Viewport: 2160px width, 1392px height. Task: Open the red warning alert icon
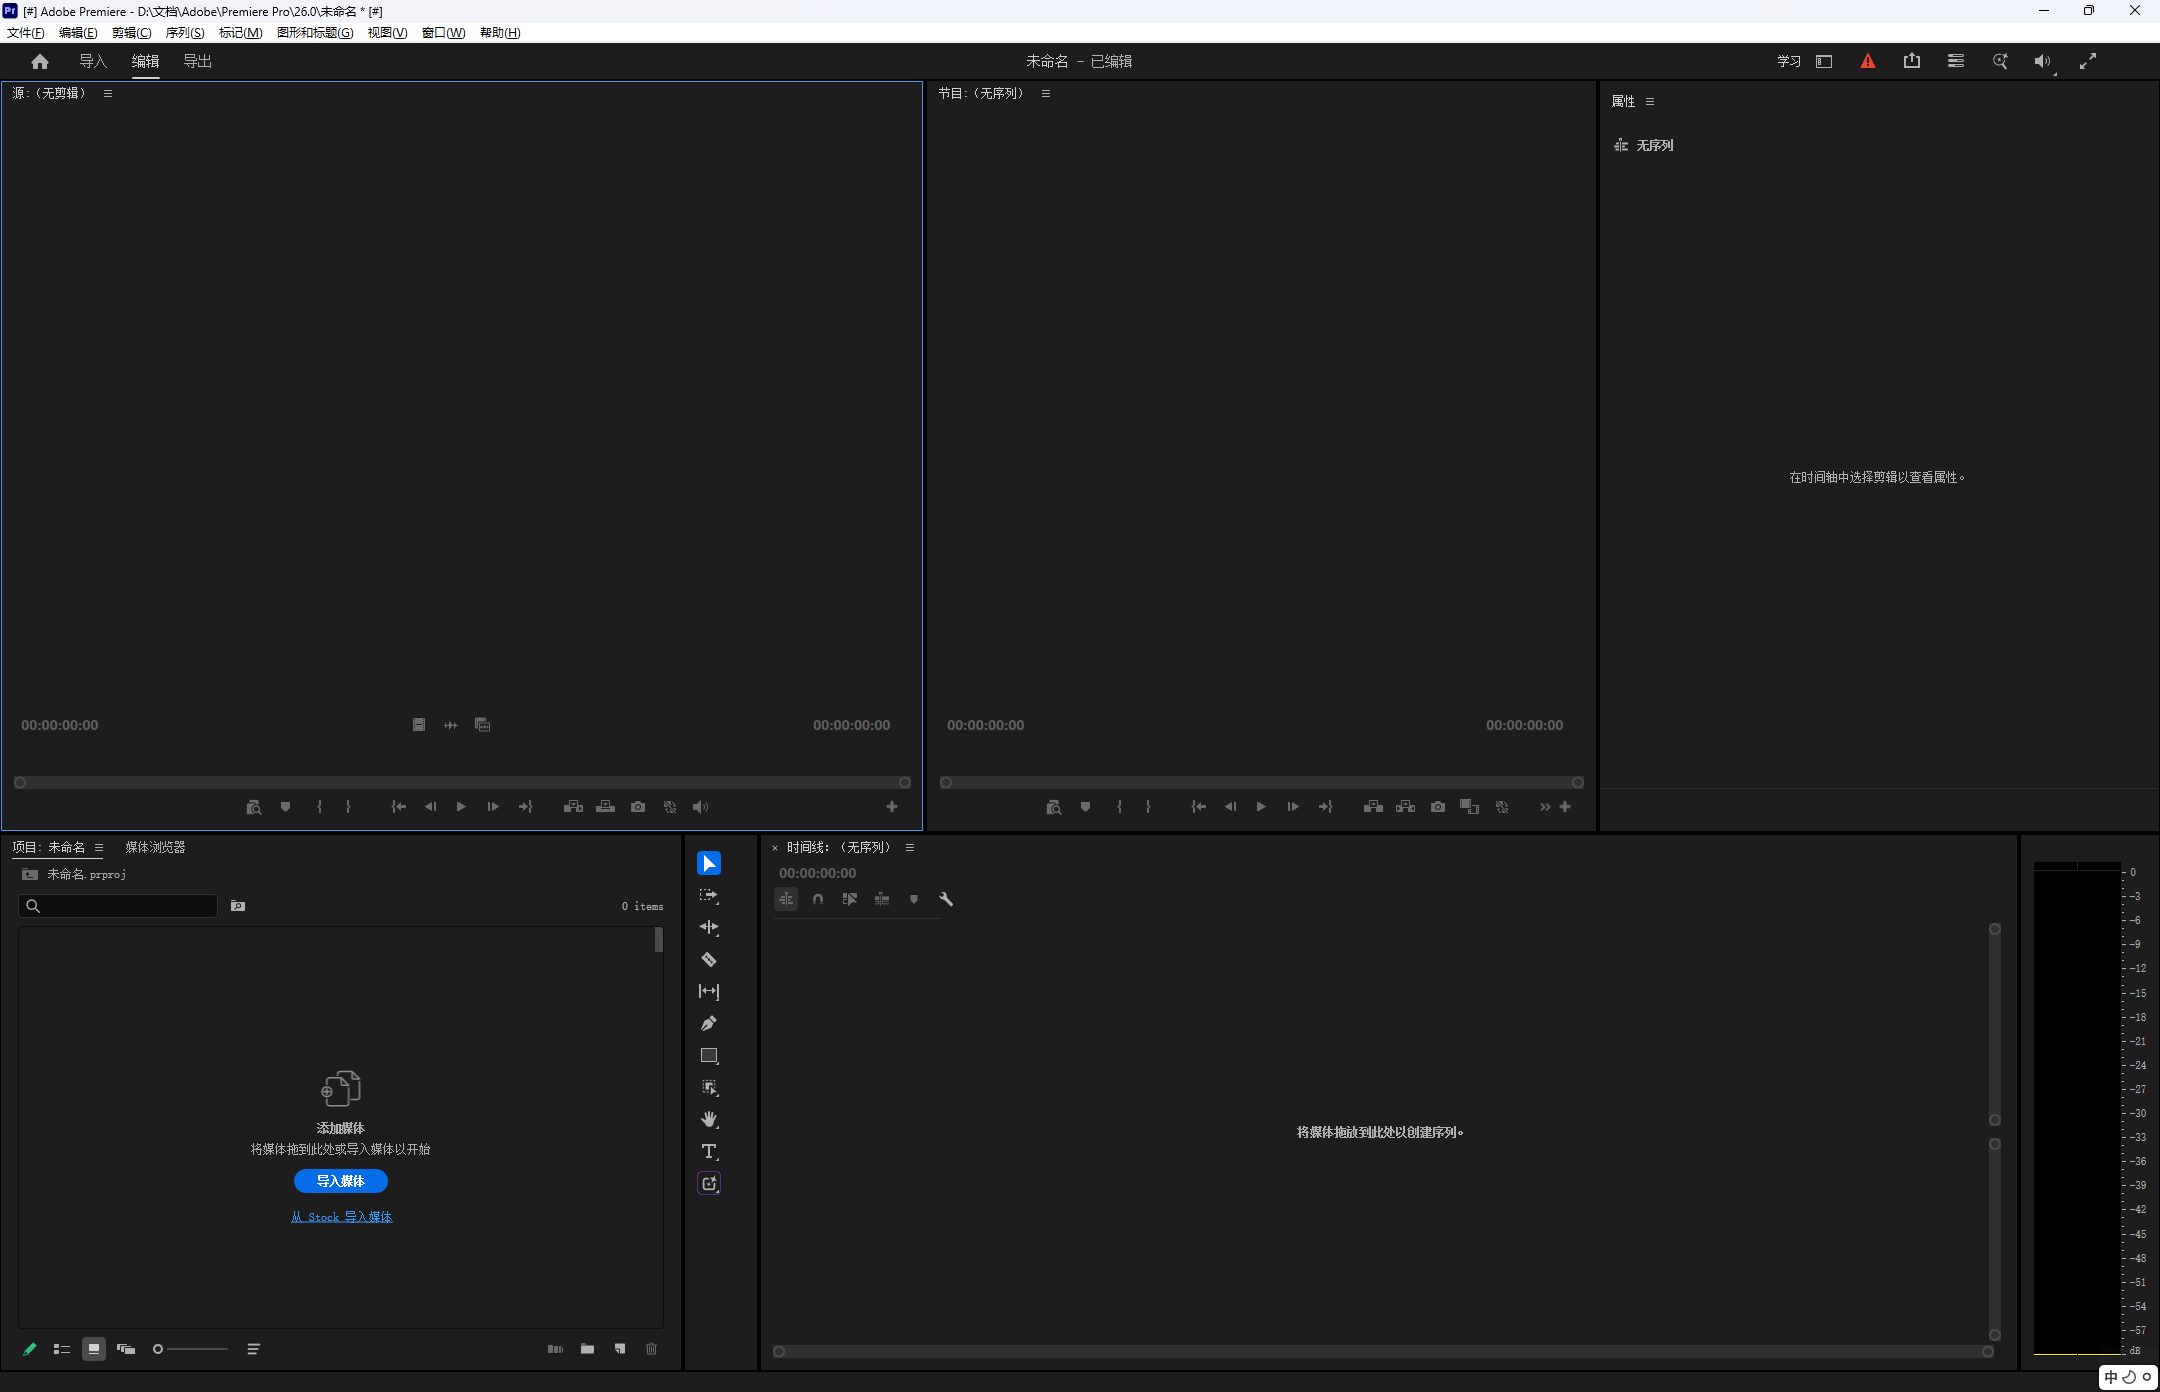1868,62
